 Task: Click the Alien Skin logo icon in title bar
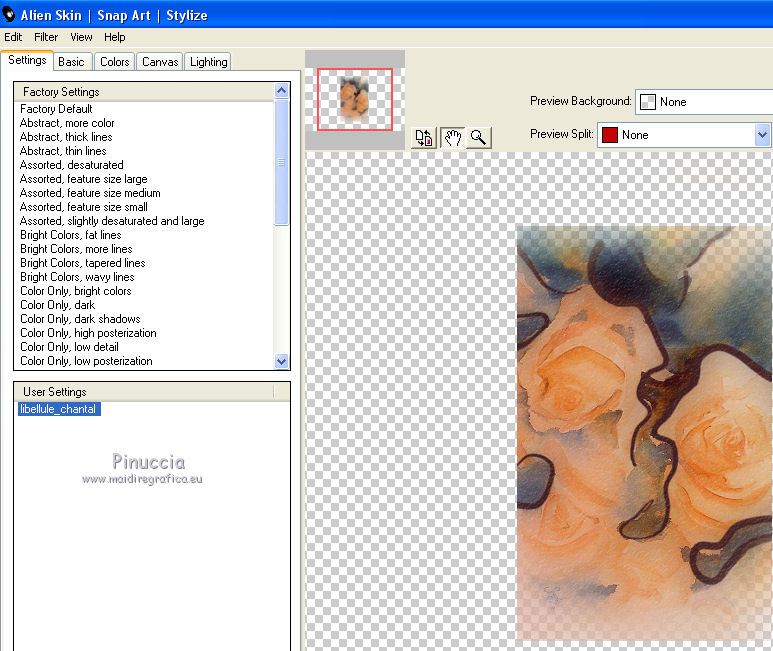pos(8,15)
